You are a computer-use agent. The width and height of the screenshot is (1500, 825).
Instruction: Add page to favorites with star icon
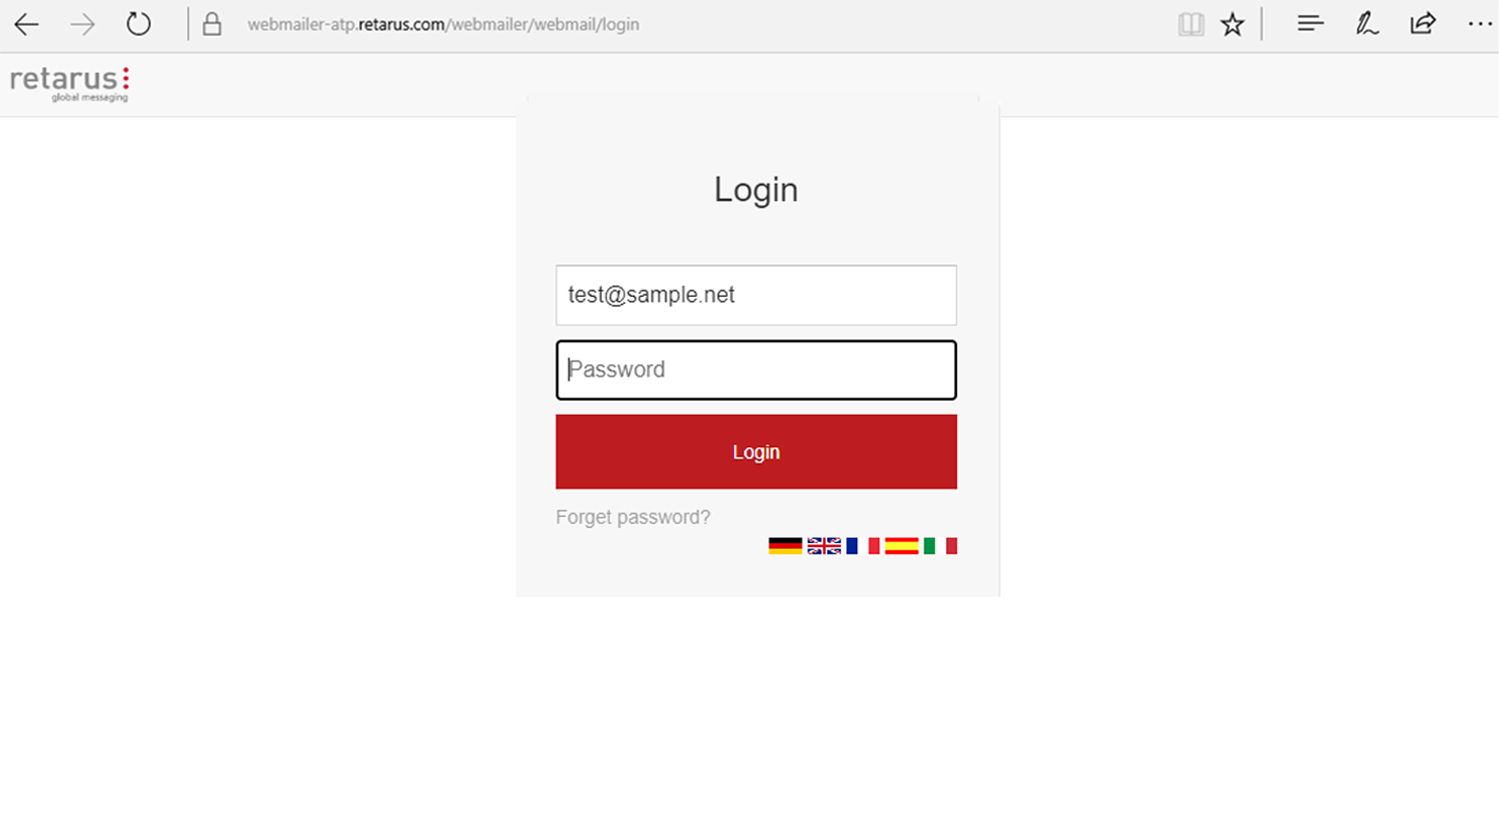click(x=1232, y=24)
